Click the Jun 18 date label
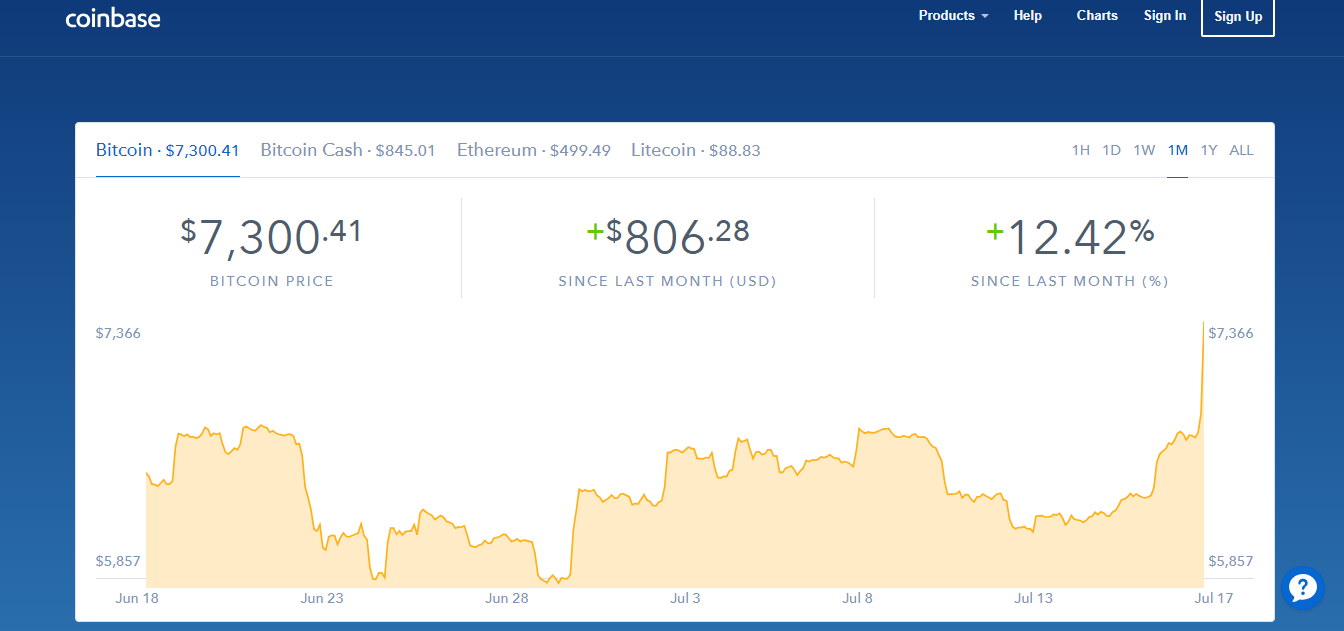Image resolution: width=1344 pixels, height=631 pixels. click(x=138, y=598)
